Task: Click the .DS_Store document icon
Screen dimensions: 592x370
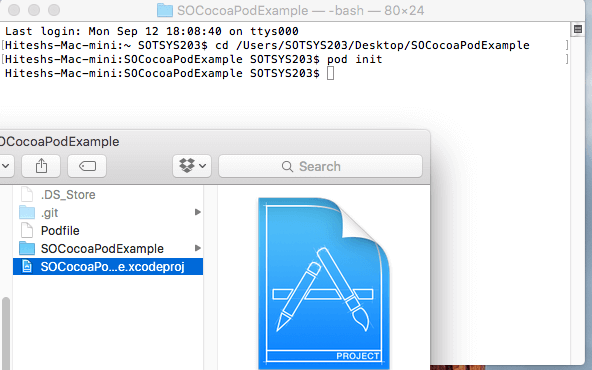Action: [x=27, y=194]
